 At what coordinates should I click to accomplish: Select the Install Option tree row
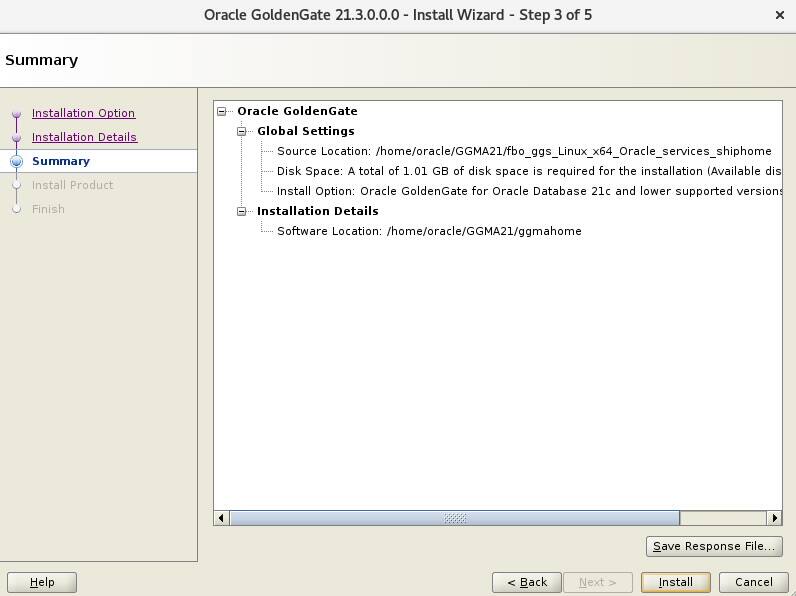(529, 191)
